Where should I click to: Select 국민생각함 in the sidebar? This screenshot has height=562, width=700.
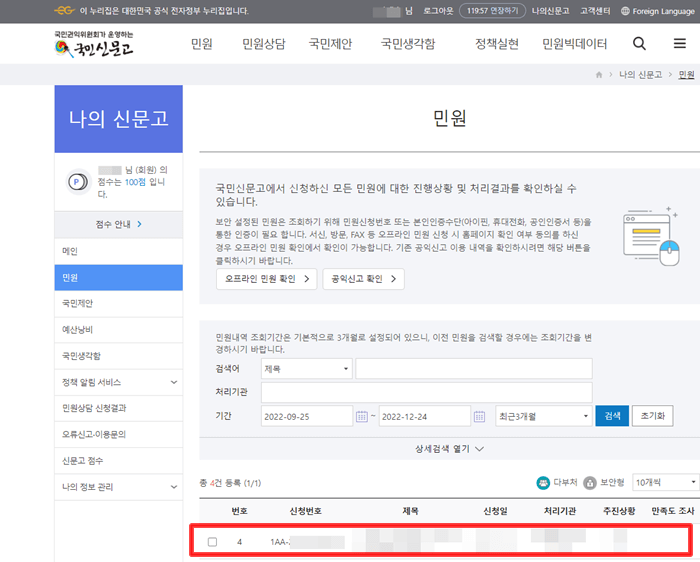tap(118, 356)
